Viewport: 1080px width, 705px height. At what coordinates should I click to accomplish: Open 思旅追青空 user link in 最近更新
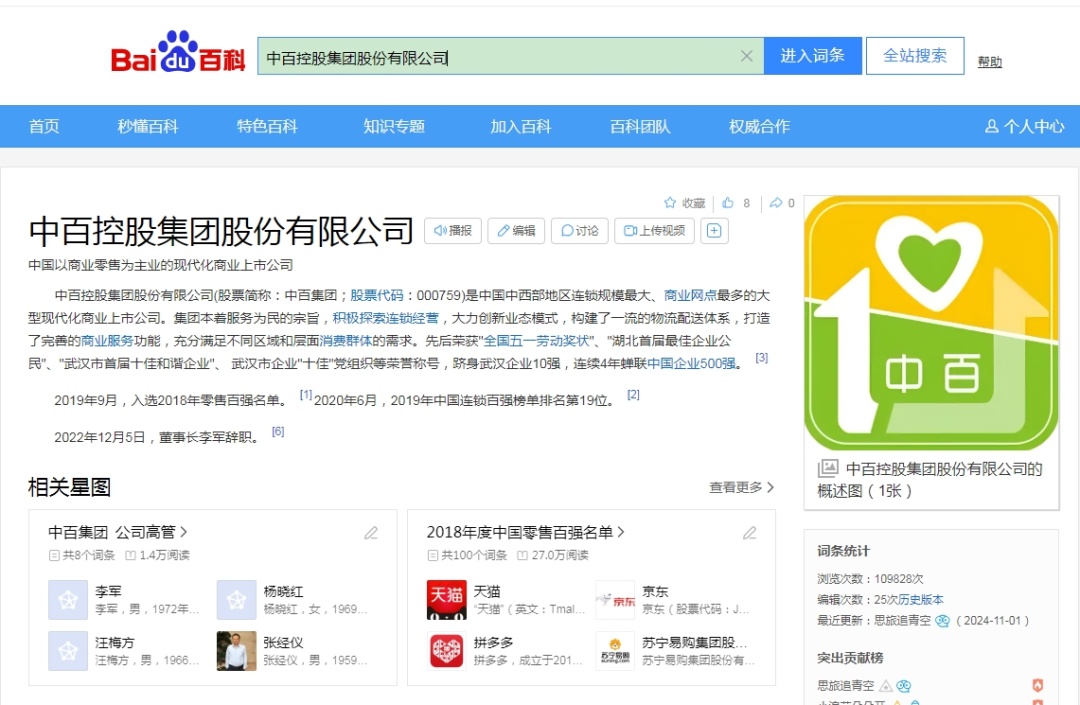point(902,620)
